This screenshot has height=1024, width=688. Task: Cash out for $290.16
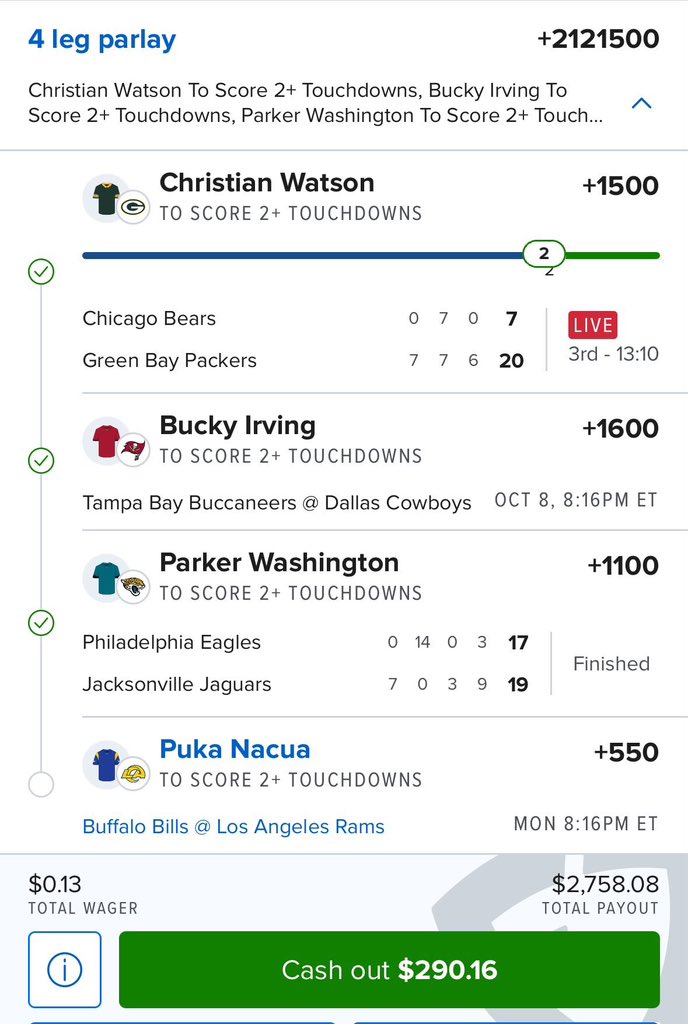pyautogui.click(x=389, y=969)
